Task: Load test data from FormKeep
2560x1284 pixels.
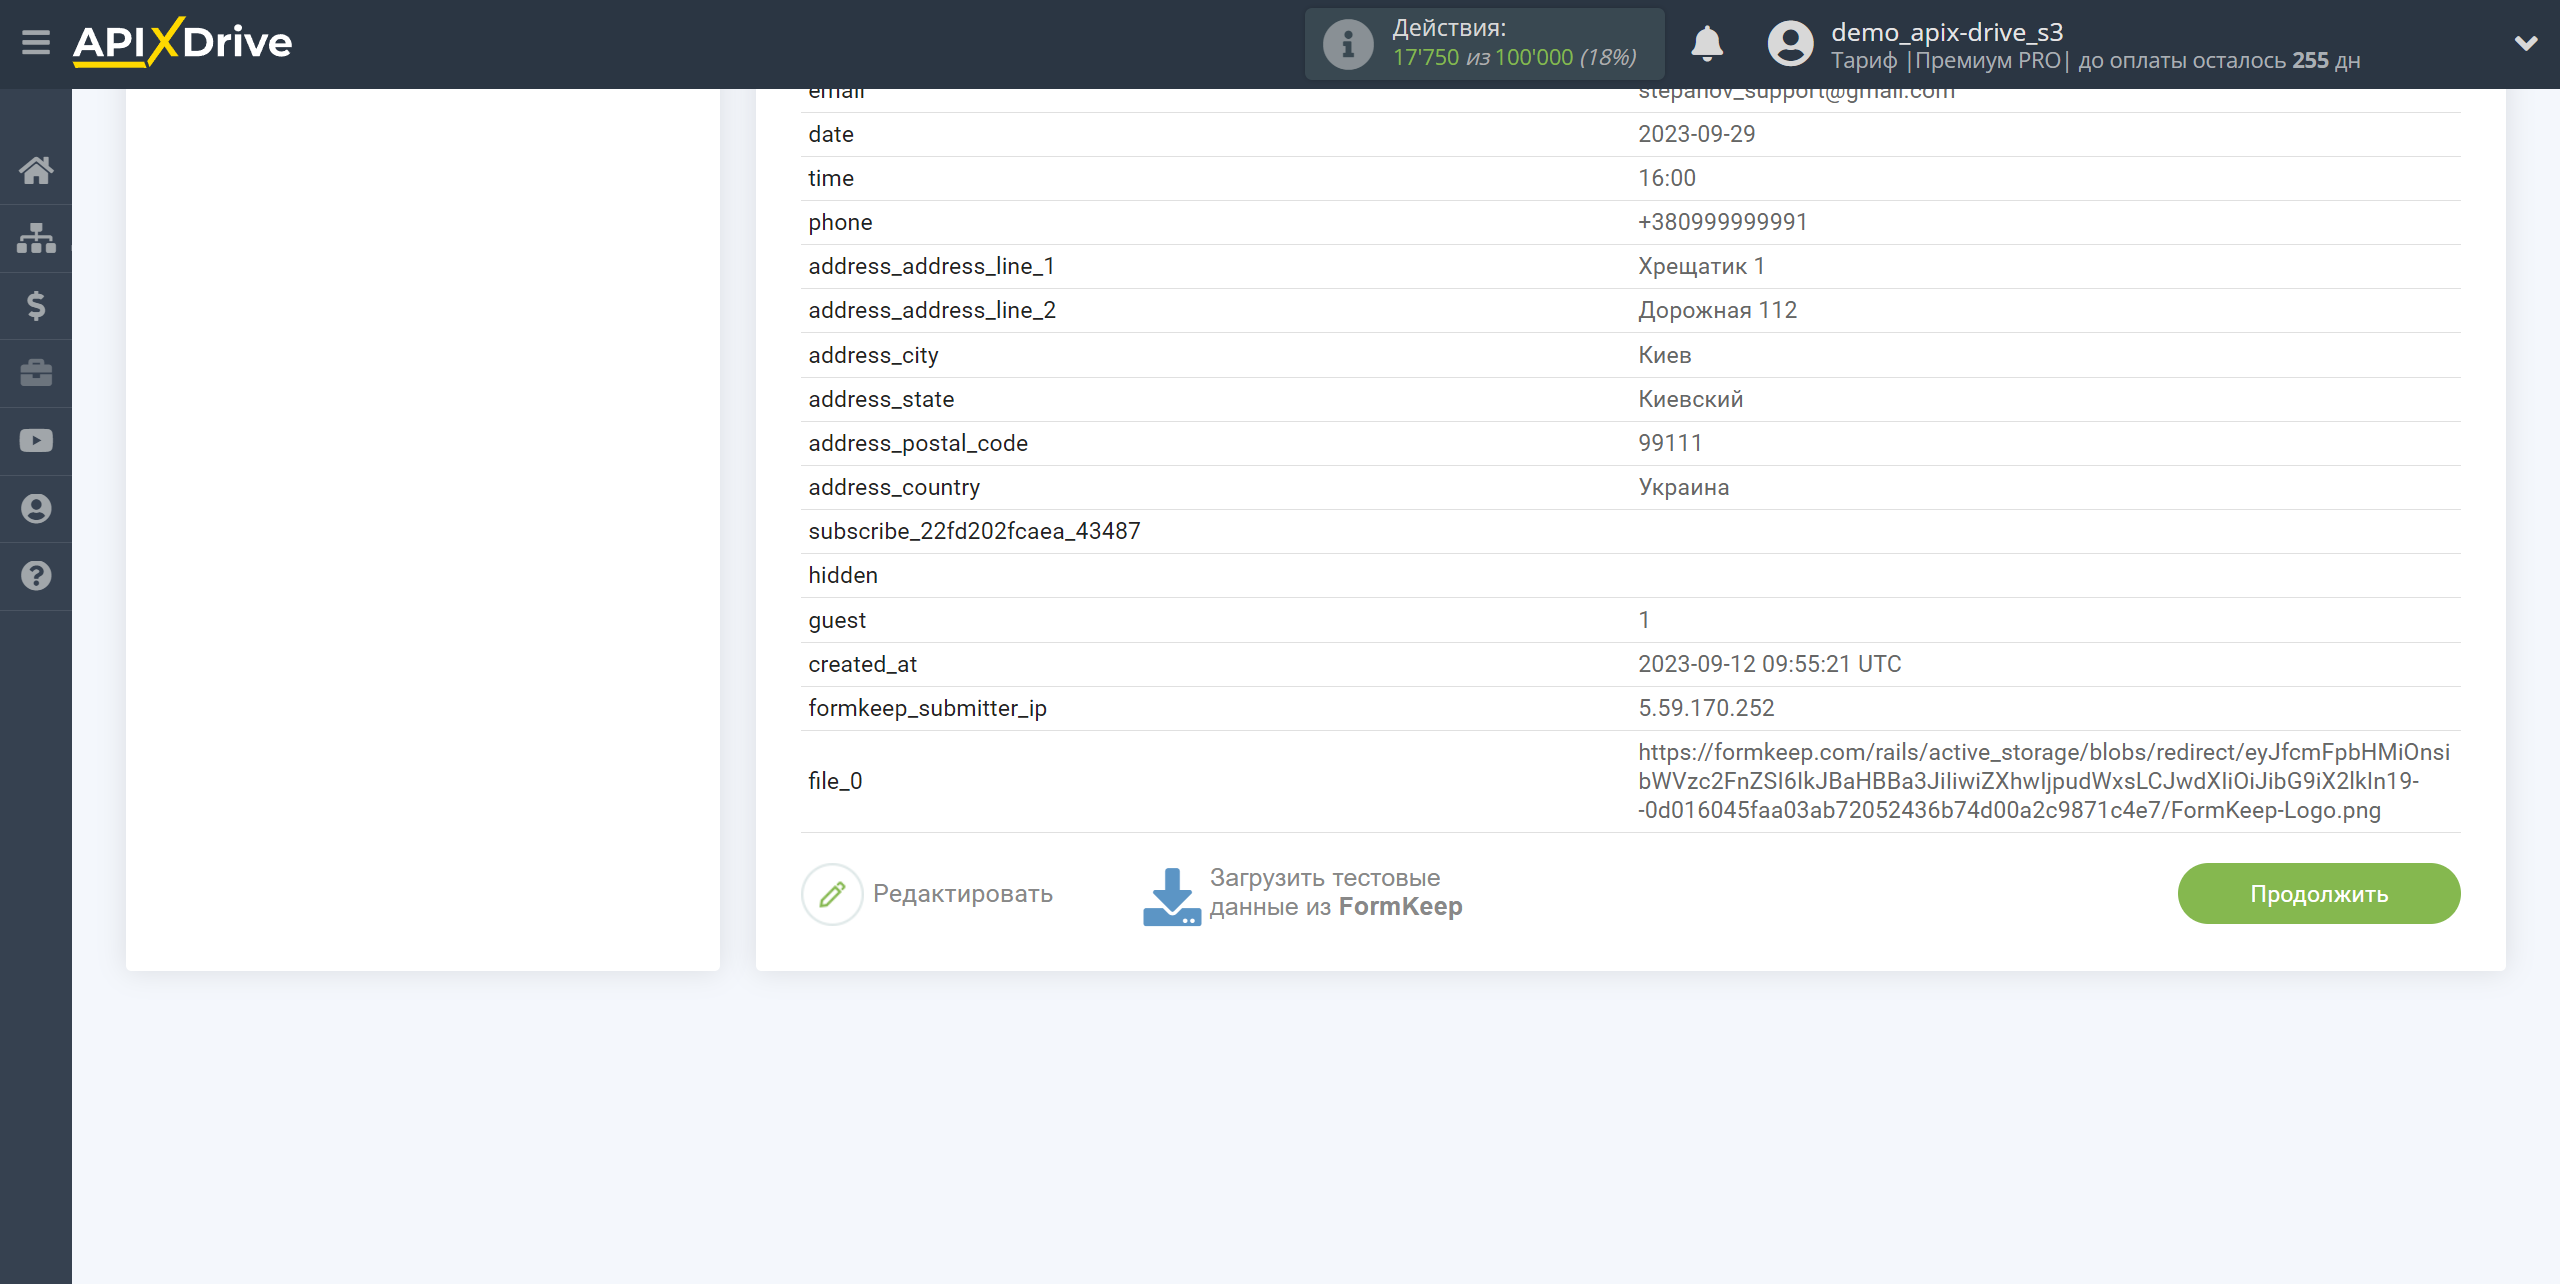Action: (1336, 893)
